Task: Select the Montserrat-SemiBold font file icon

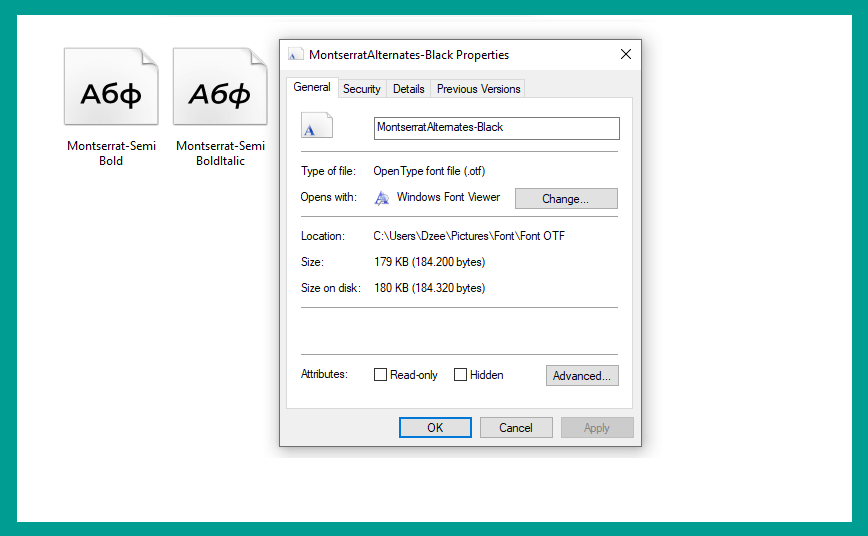Action: (x=111, y=86)
